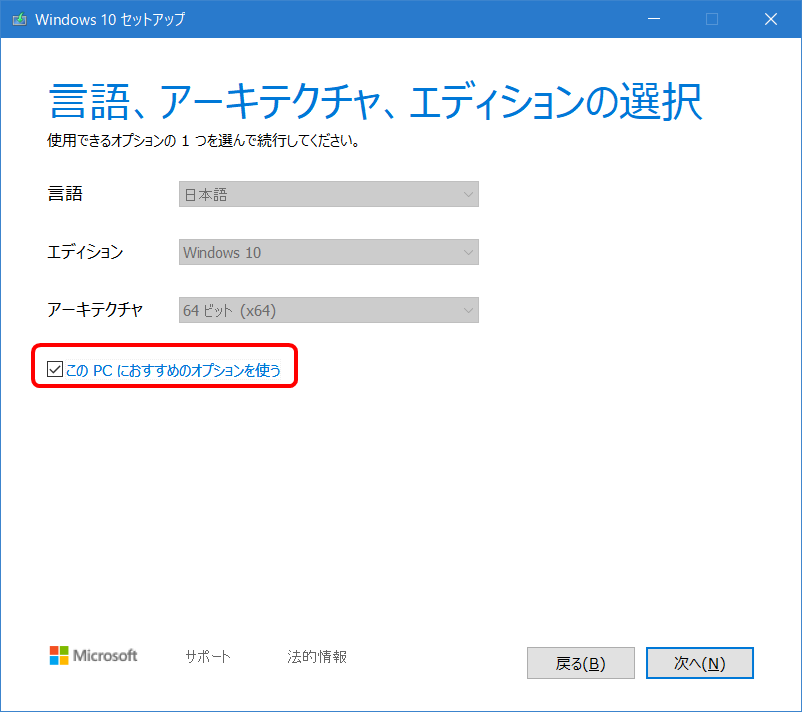Close the Windows 10 セットアップ window
Screen dimensions: 802x712
[771, 19]
